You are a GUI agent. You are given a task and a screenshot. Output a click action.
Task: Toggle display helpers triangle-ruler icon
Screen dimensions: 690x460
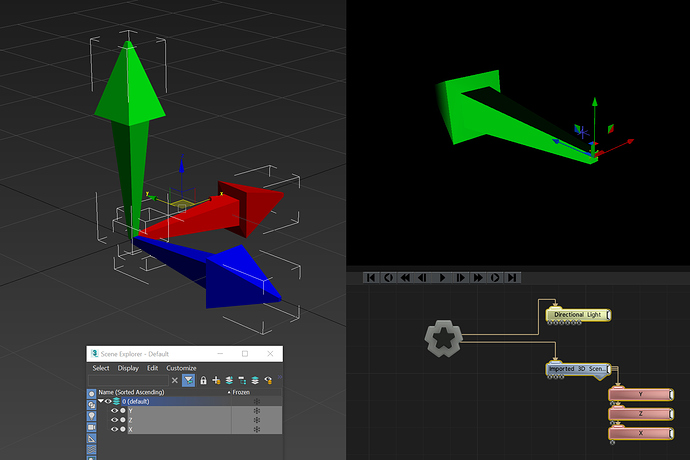click(x=92, y=438)
